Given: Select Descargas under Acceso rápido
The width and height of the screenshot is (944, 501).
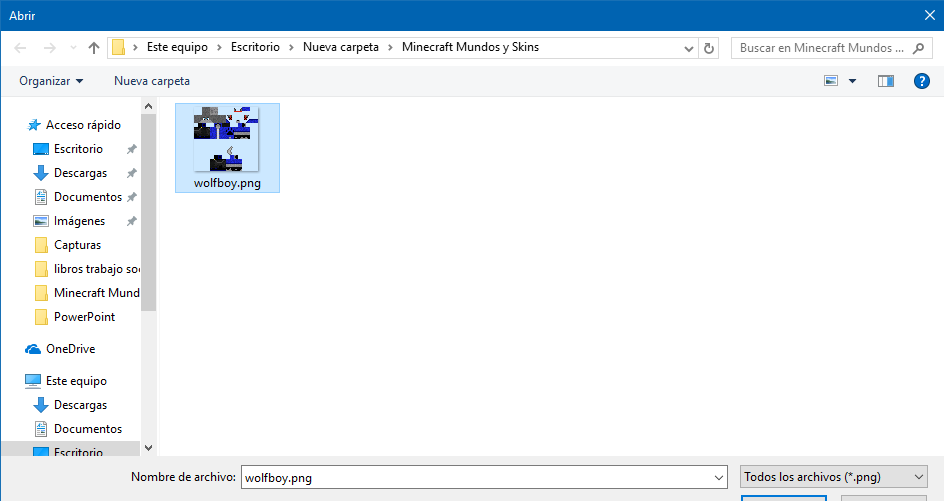Looking at the screenshot, I should (x=80, y=173).
